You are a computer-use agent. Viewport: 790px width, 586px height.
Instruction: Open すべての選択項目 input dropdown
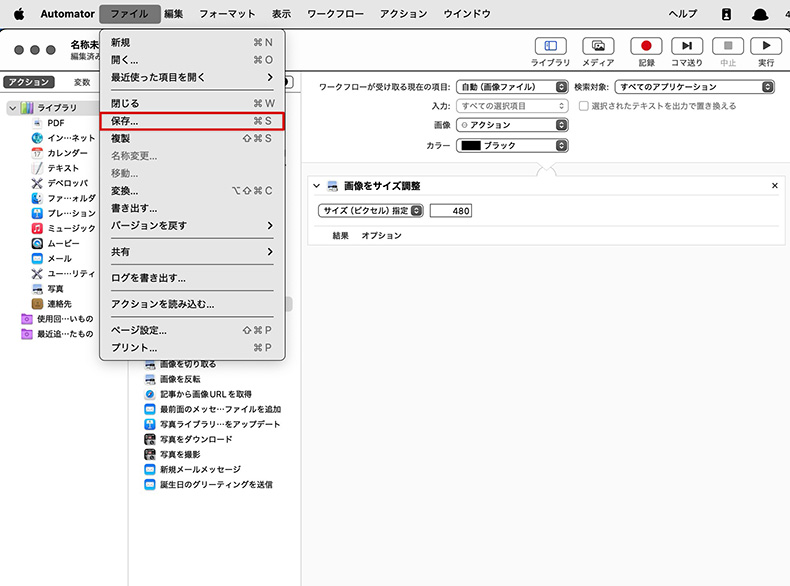coord(512,106)
